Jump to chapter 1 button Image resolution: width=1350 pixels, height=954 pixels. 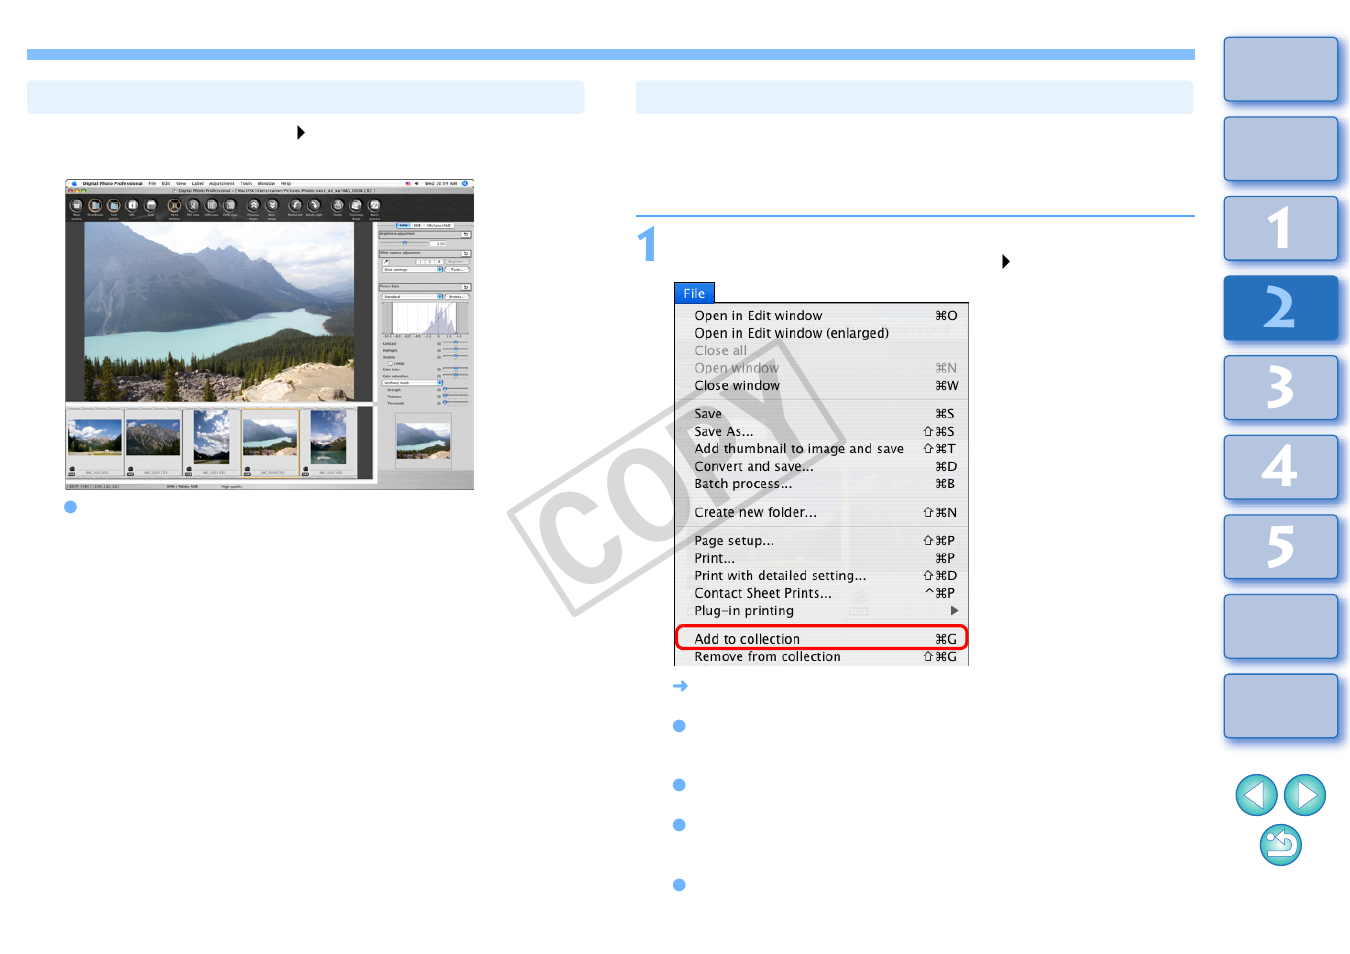pos(1281,228)
